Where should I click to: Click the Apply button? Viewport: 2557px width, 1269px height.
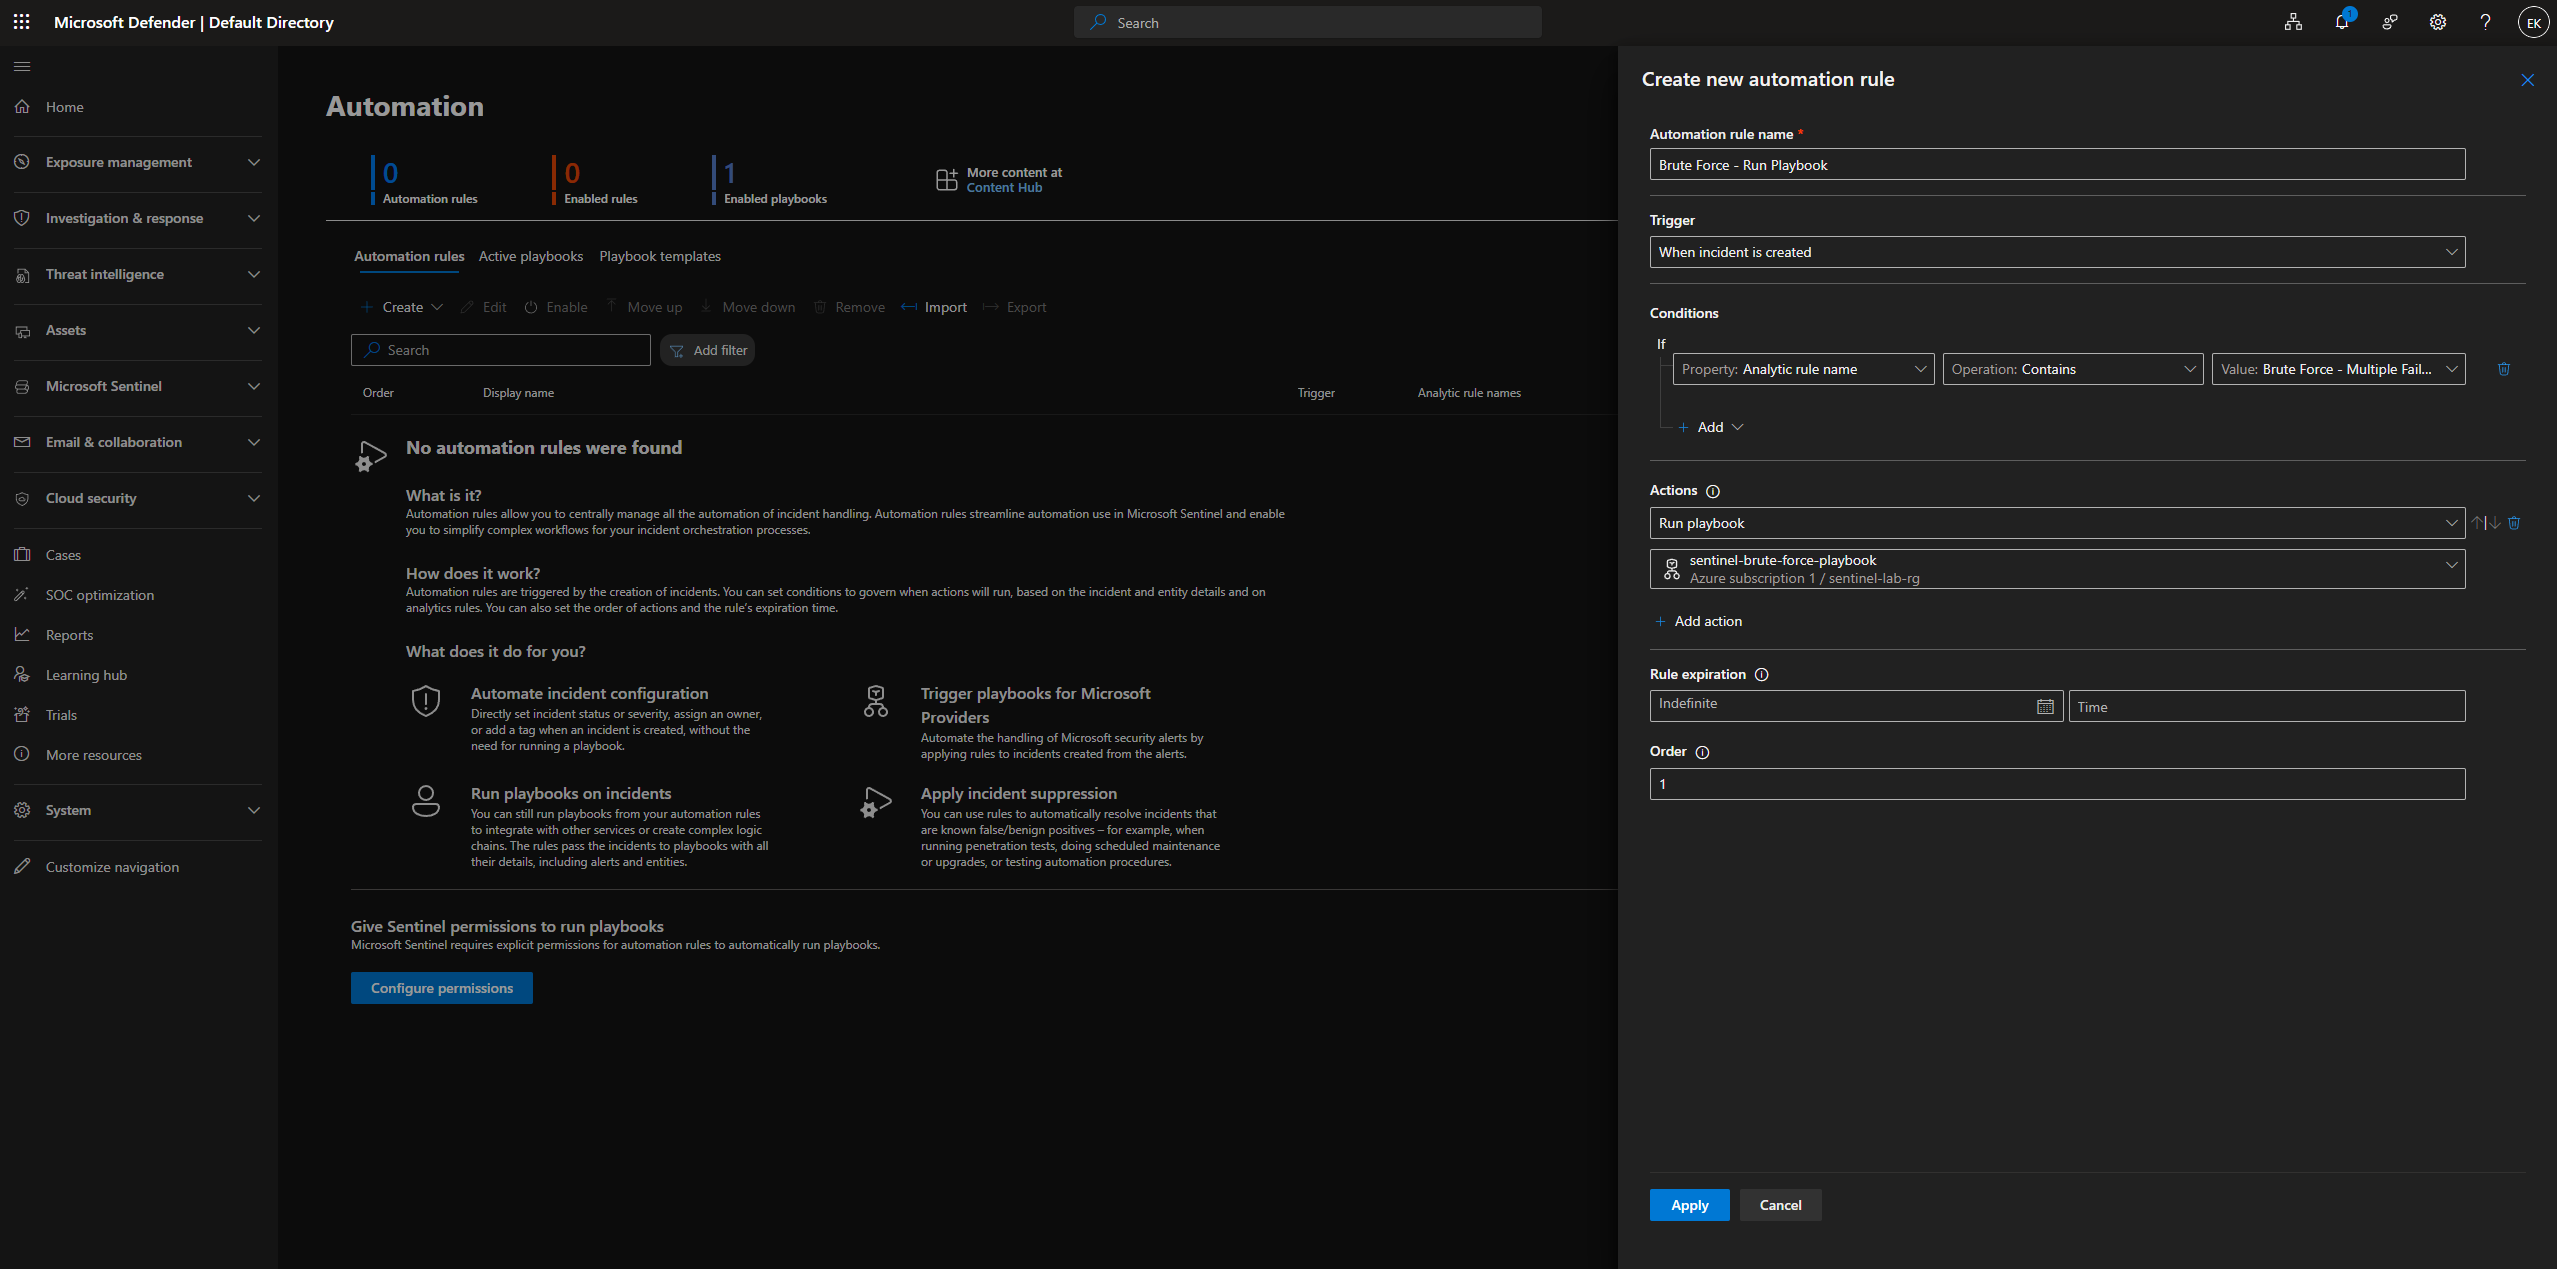click(x=1689, y=1205)
